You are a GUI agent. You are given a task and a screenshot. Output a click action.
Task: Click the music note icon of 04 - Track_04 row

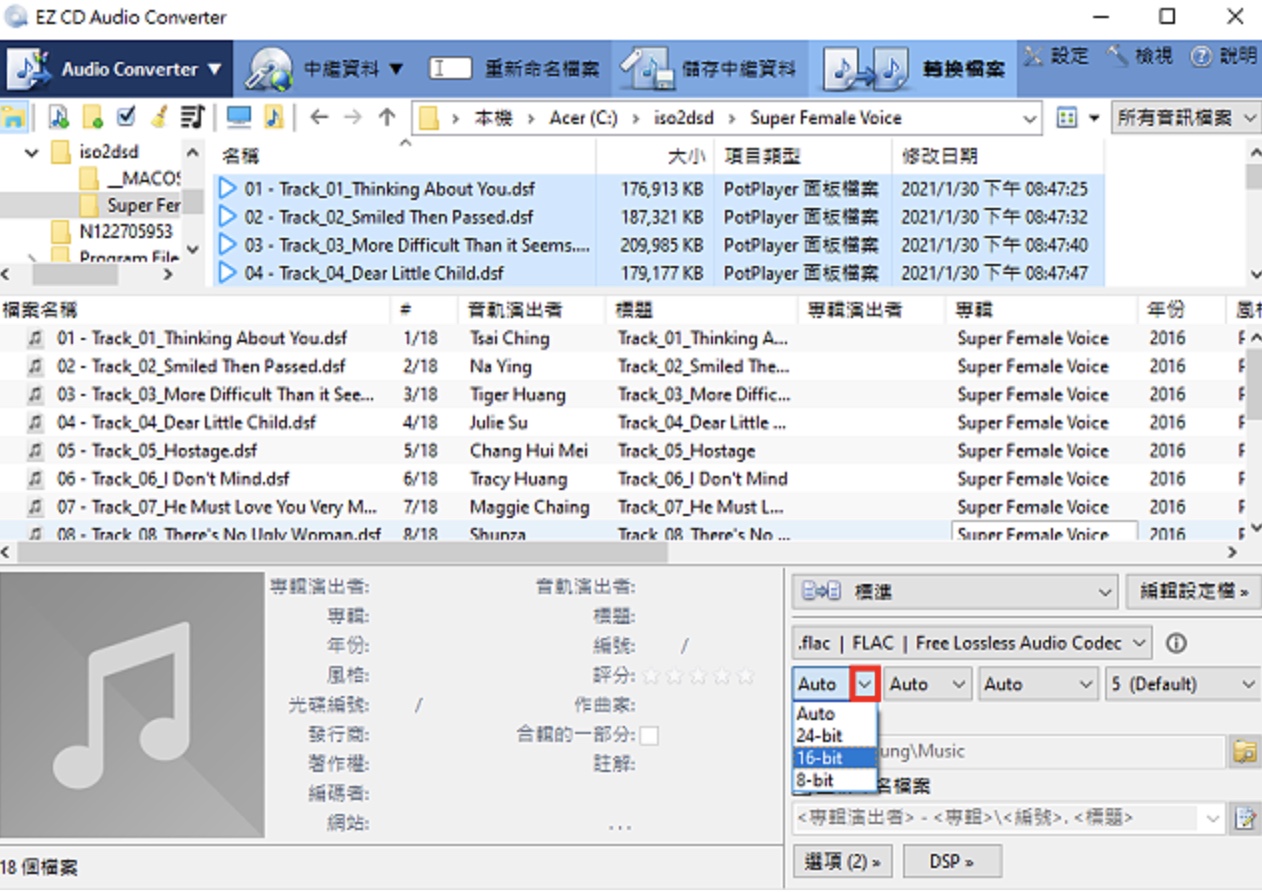[36, 423]
